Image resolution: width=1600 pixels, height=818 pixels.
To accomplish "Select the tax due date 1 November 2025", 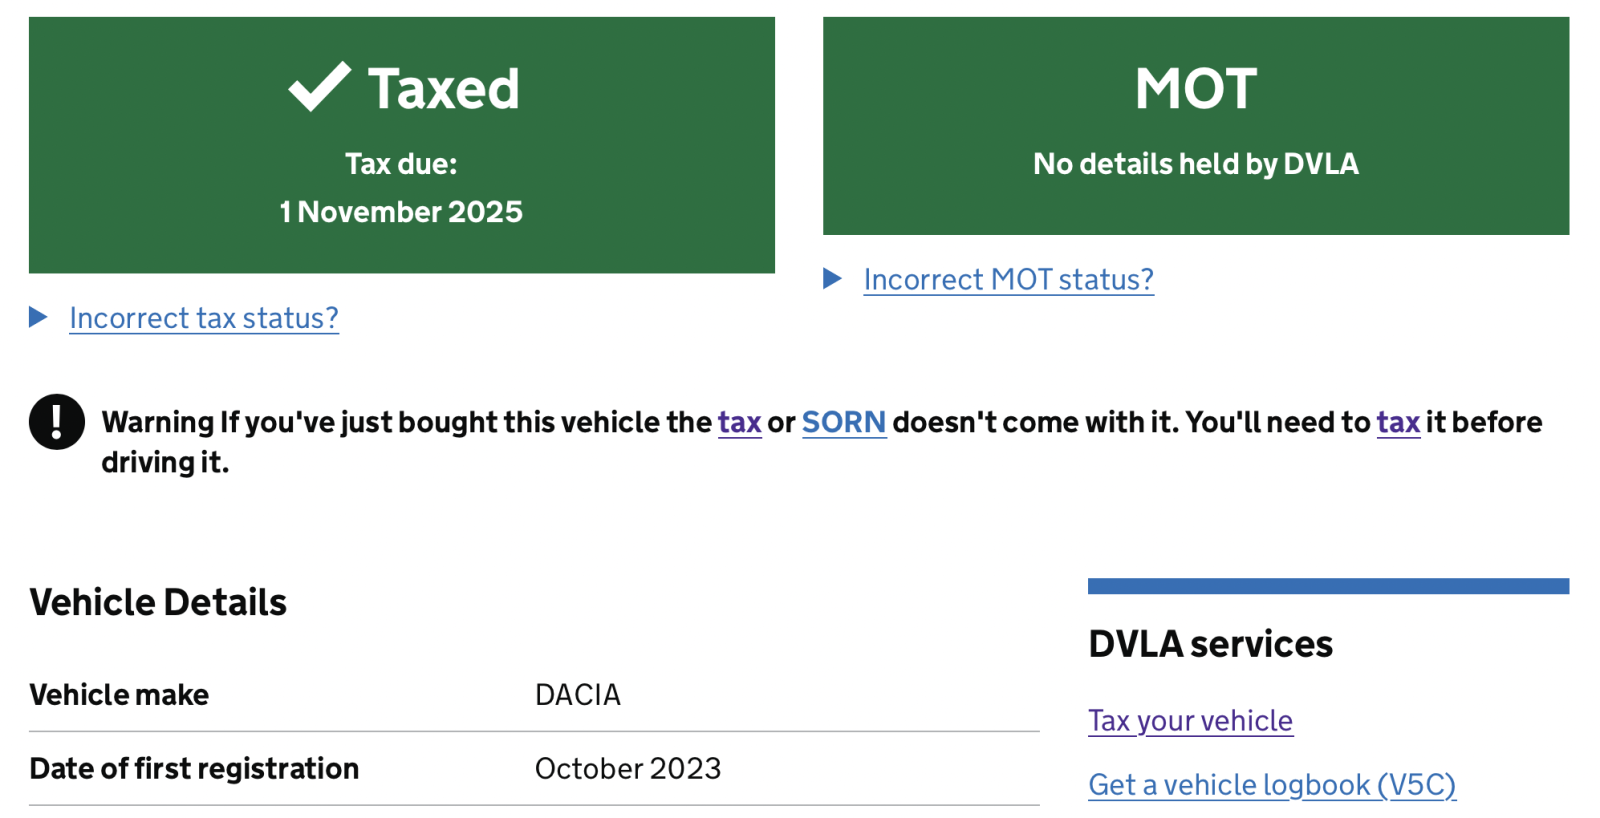I will (x=401, y=212).
